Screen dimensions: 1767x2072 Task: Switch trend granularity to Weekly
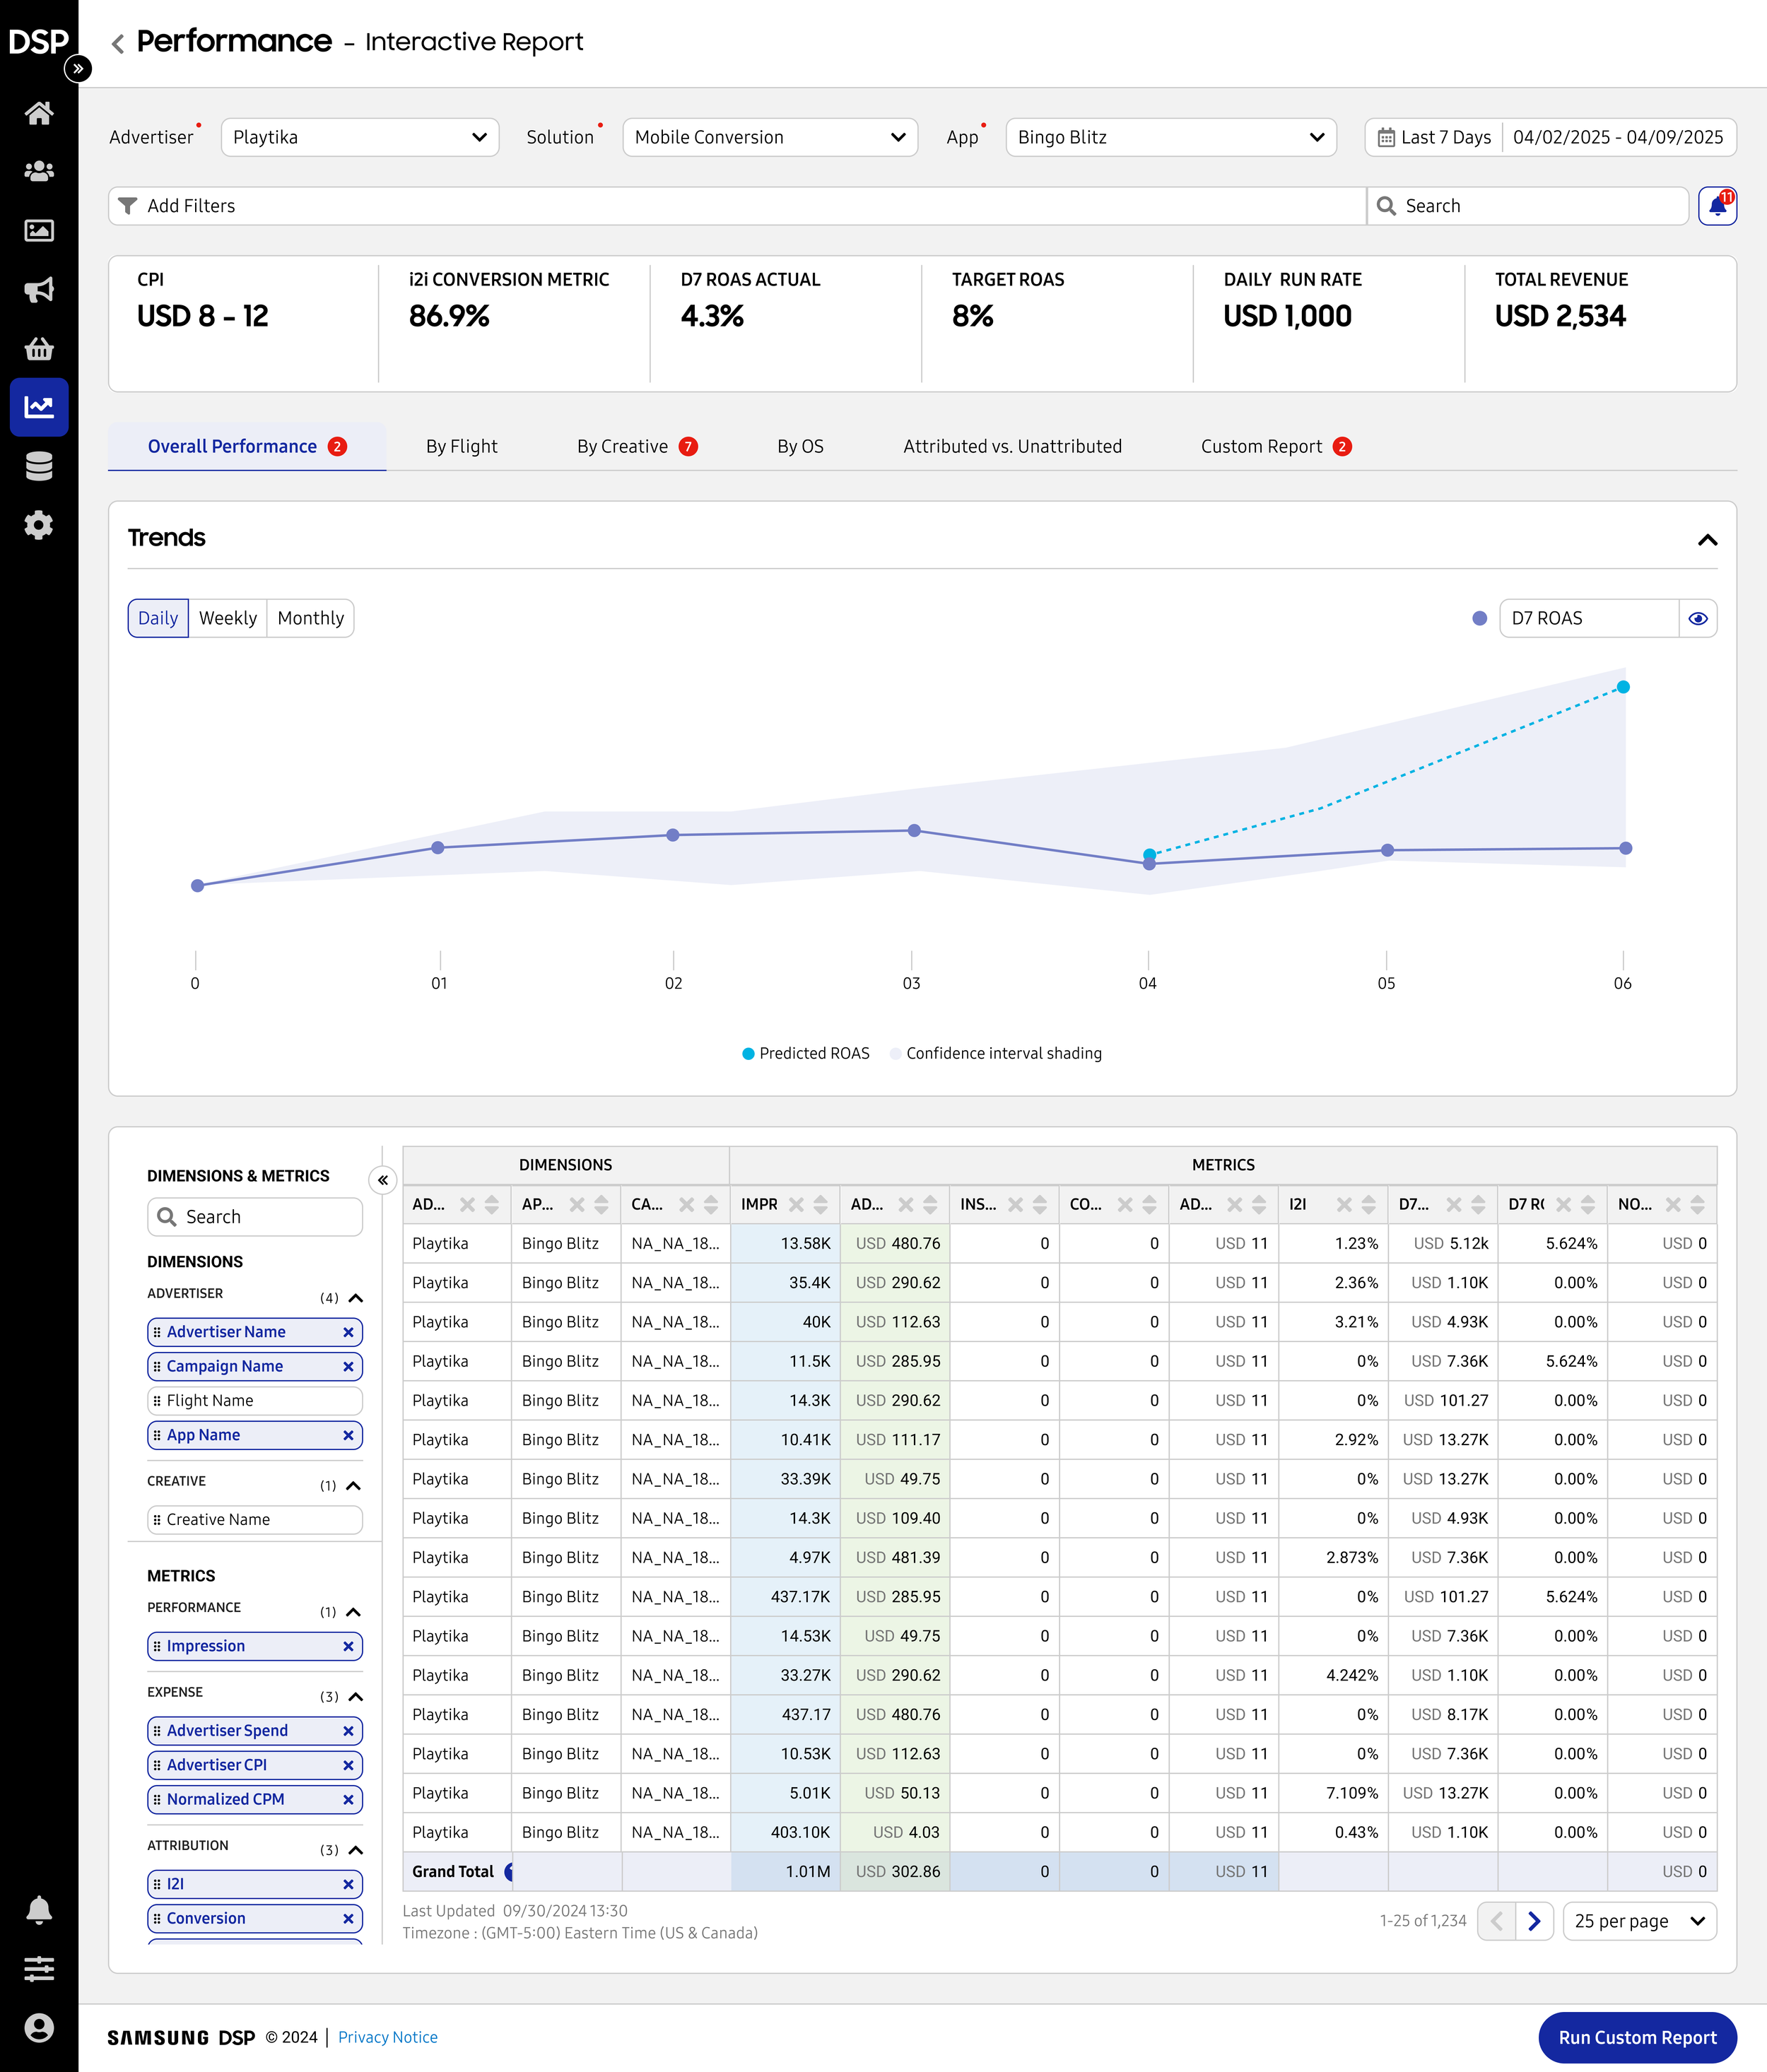[x=228, y=618]
